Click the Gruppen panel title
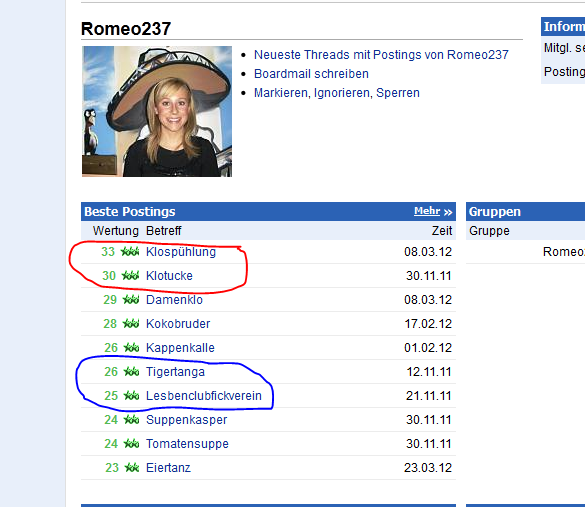Screen dimensions: 585x507 coord(495,212)
